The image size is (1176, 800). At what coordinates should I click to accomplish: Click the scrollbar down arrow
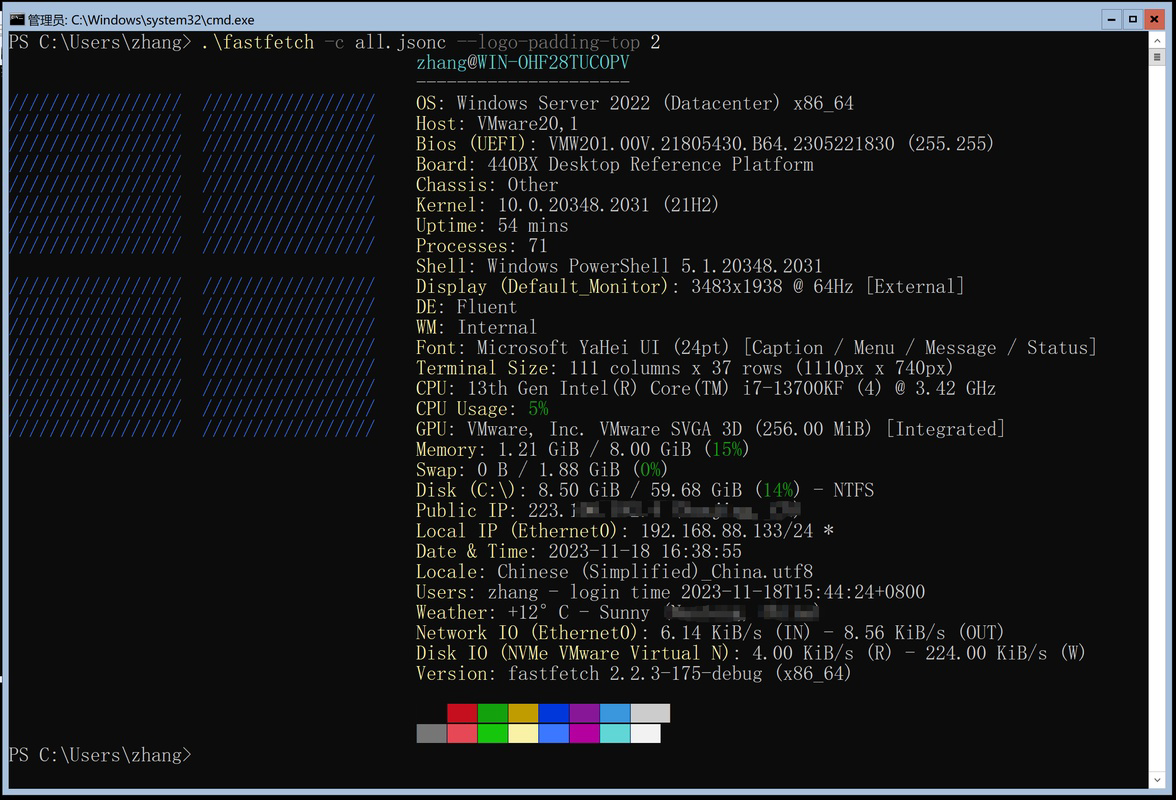tap(1157, 780)
